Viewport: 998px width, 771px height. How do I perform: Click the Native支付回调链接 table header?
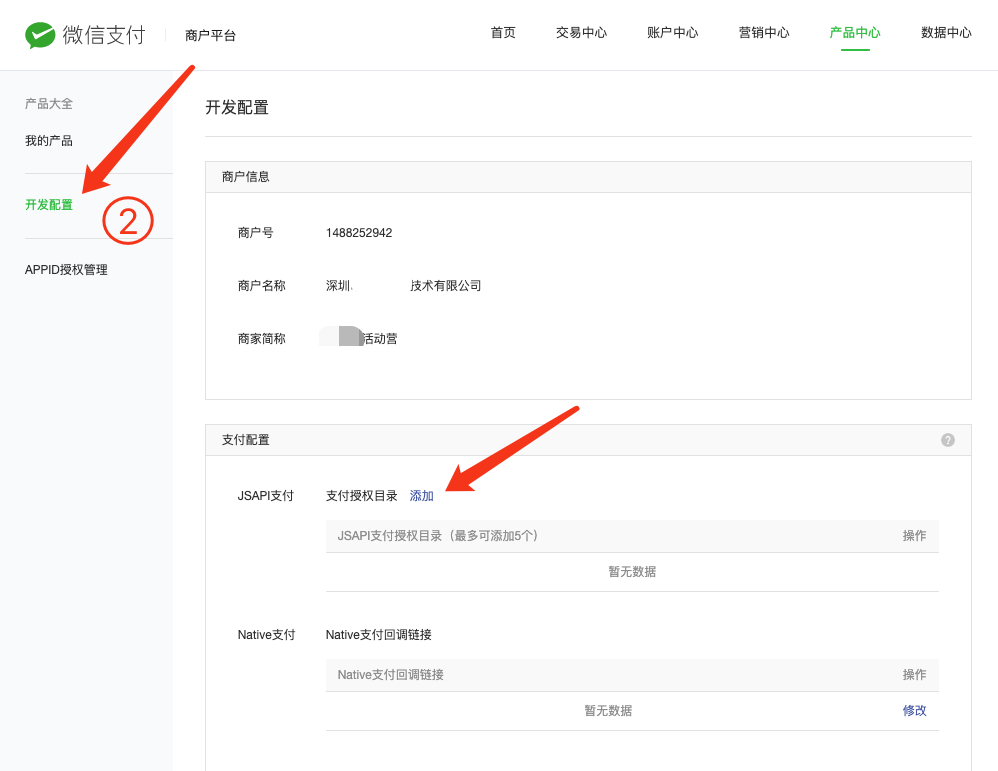(391, 675)
